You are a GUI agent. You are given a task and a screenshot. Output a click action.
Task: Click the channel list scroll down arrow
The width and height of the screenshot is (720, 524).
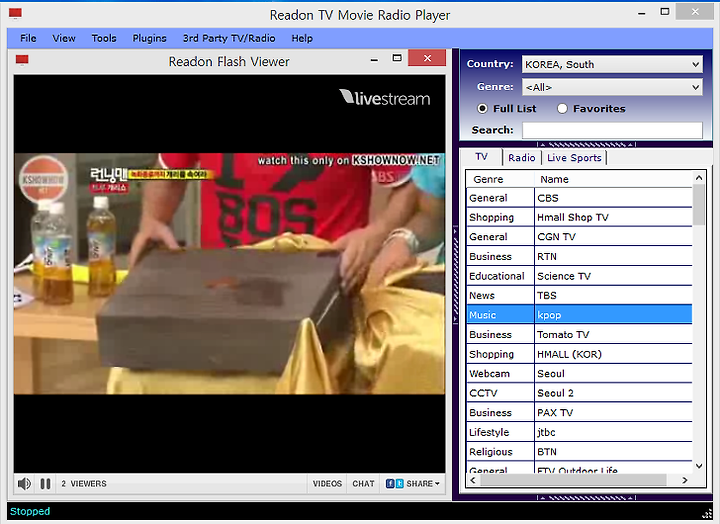pos(699,466)
